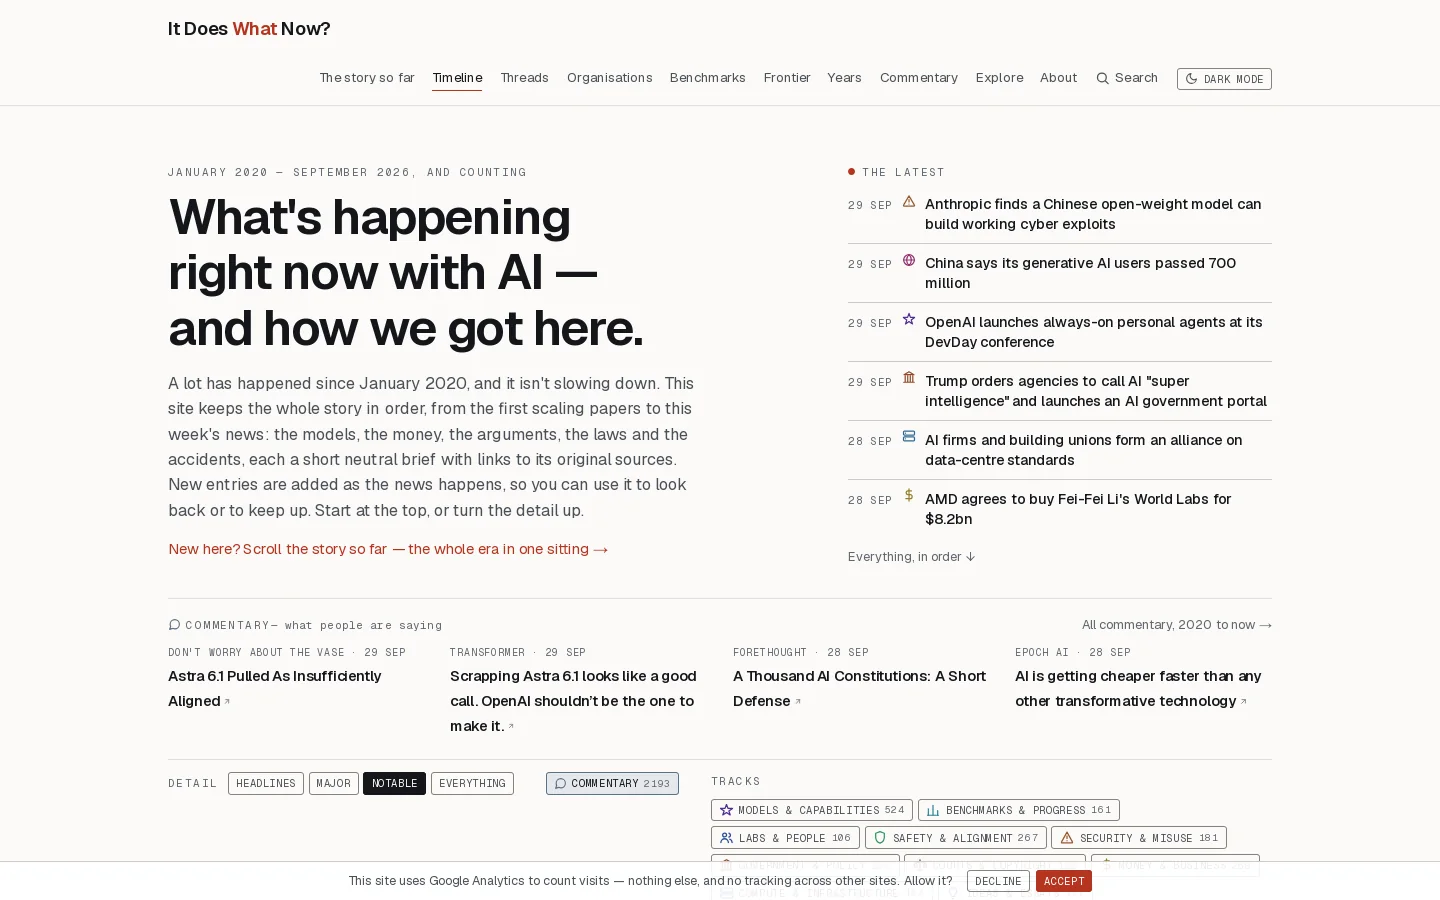Jump to 'Everything, in order' link

click(x=911, y=557)
